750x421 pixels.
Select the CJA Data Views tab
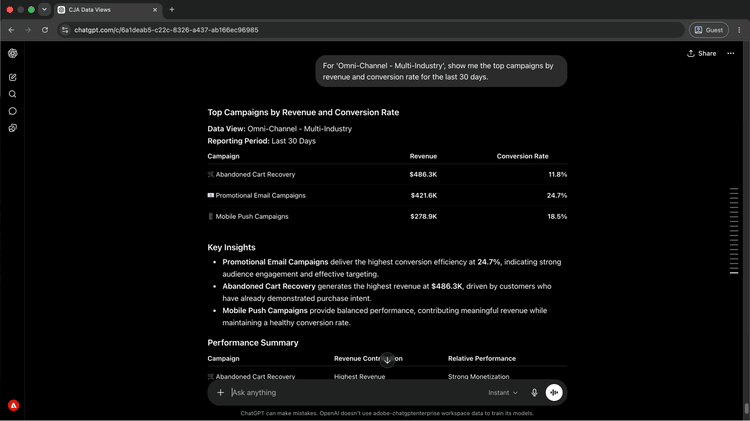(106, 10)
